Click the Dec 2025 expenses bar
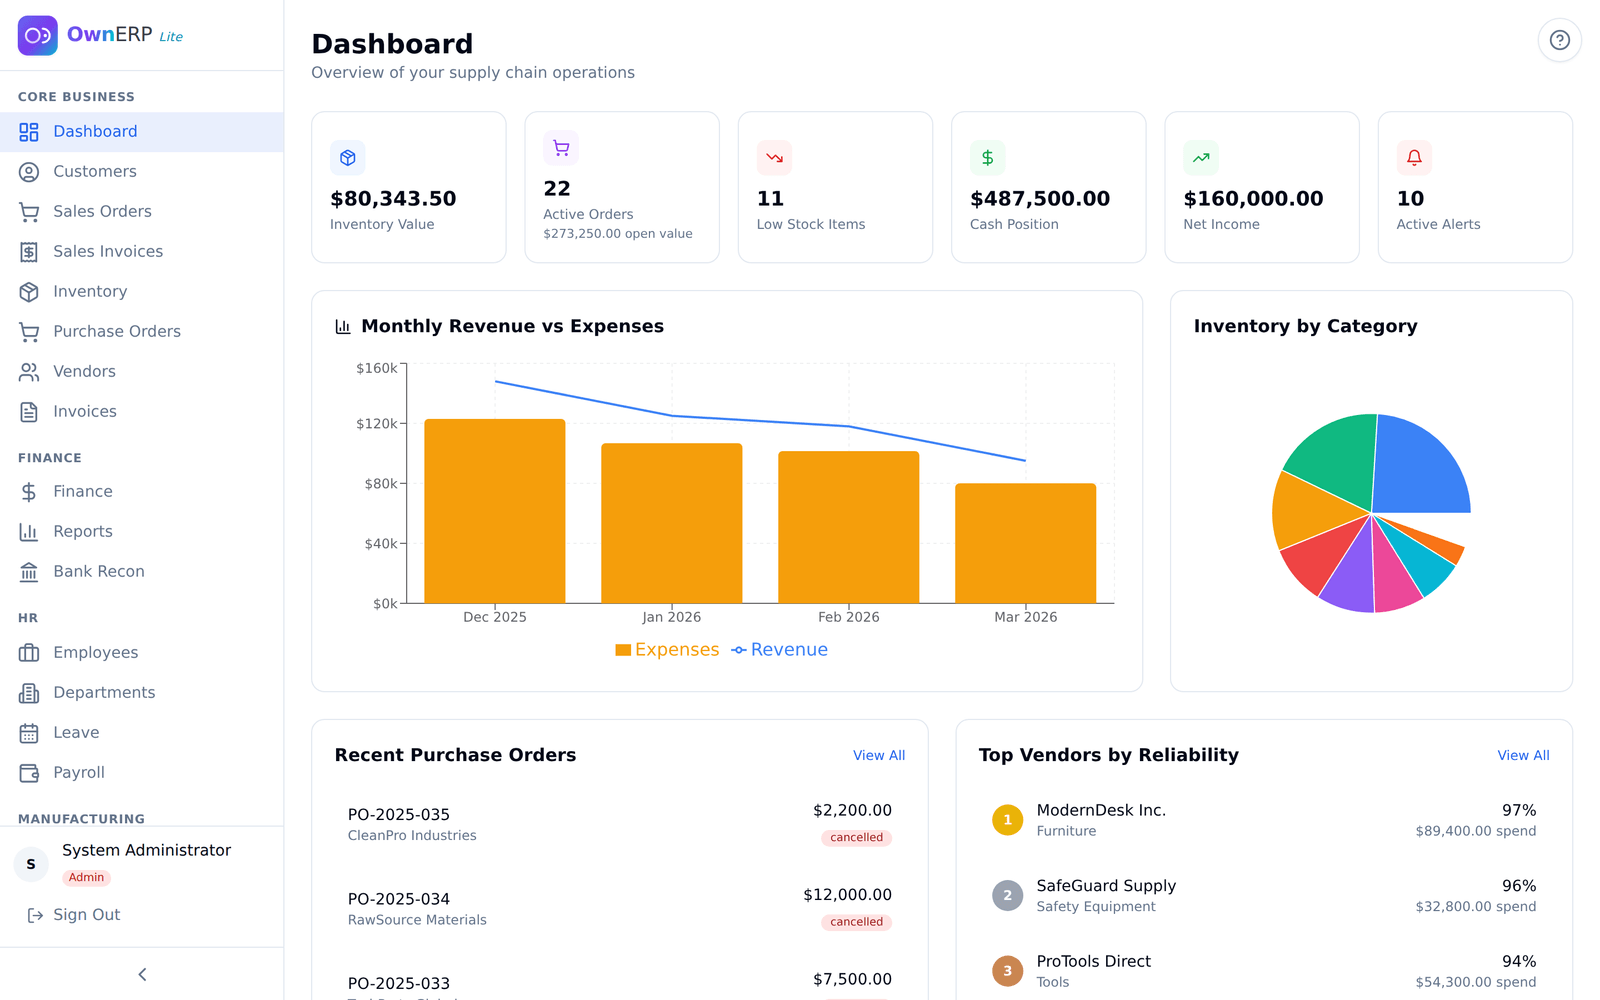This screenshot has width=1600, height=1000. click(x=495, y=511)
